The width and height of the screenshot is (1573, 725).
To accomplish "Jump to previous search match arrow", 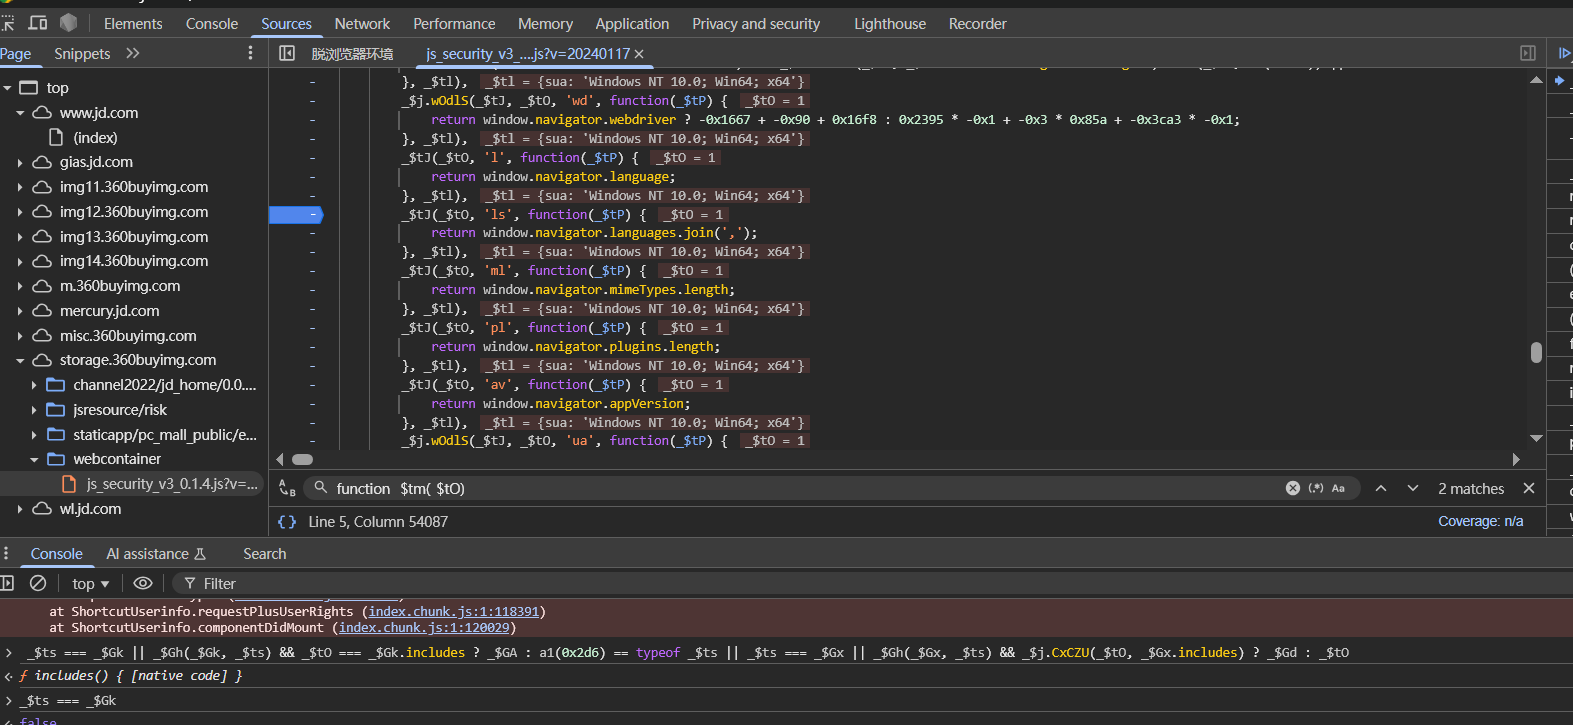I will [x=1381, y=488].
